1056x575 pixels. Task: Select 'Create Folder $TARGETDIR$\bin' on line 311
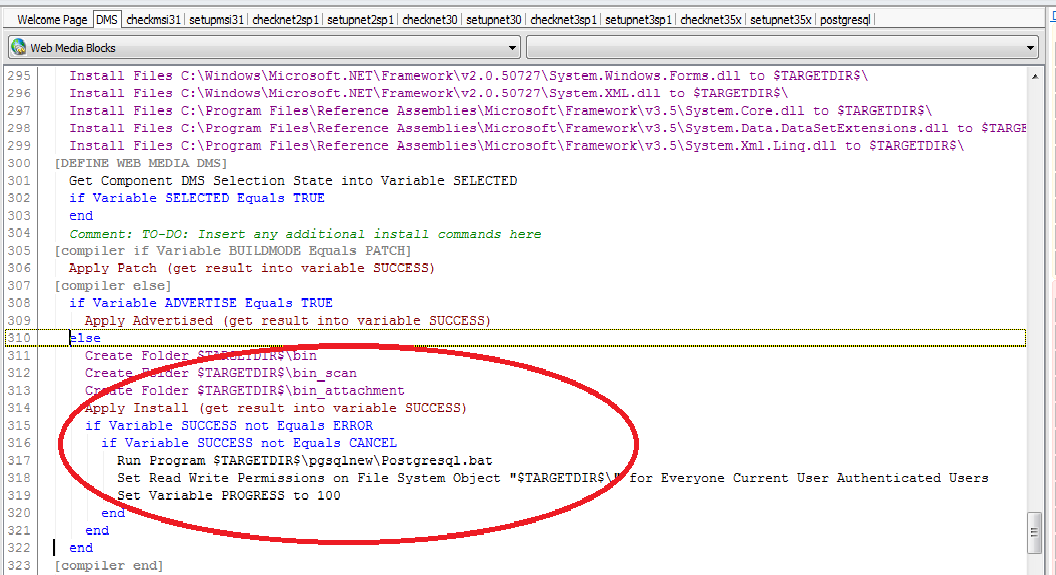point(201,356)
